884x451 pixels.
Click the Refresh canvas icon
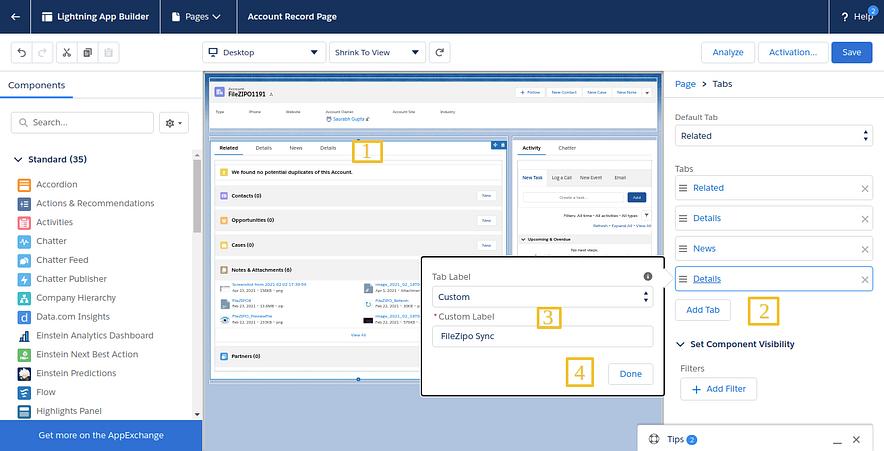coord(440,52)
